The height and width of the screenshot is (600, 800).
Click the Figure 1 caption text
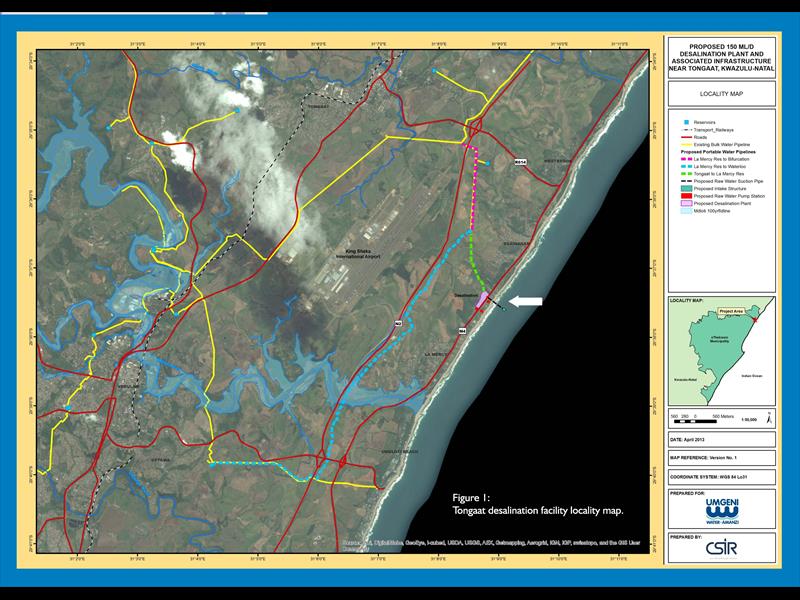[538, 503]
